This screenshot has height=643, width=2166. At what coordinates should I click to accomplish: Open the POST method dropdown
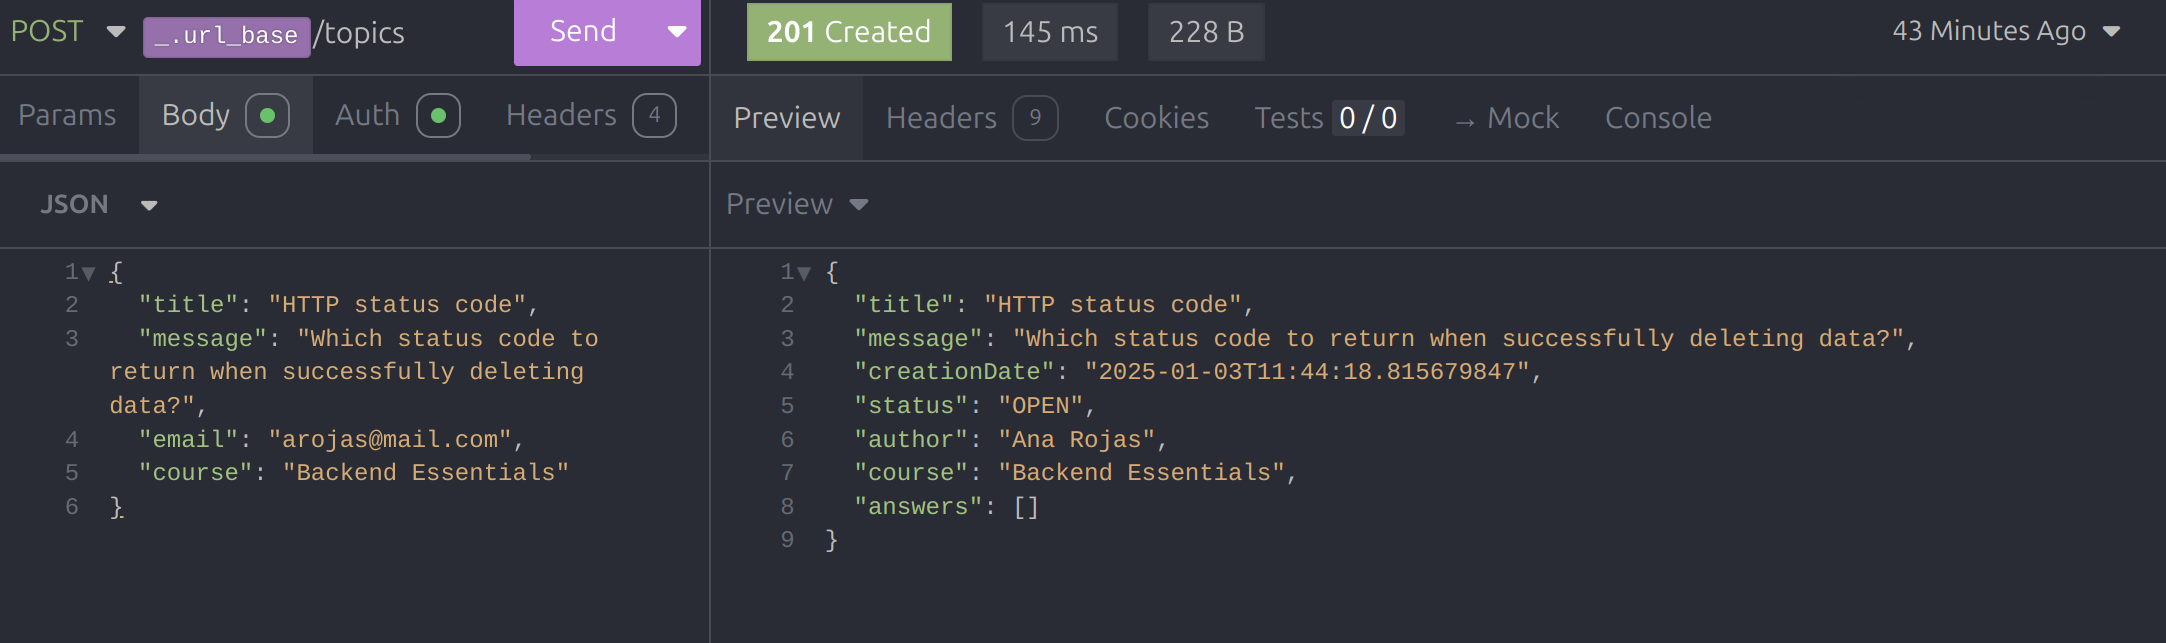(67, 32)
